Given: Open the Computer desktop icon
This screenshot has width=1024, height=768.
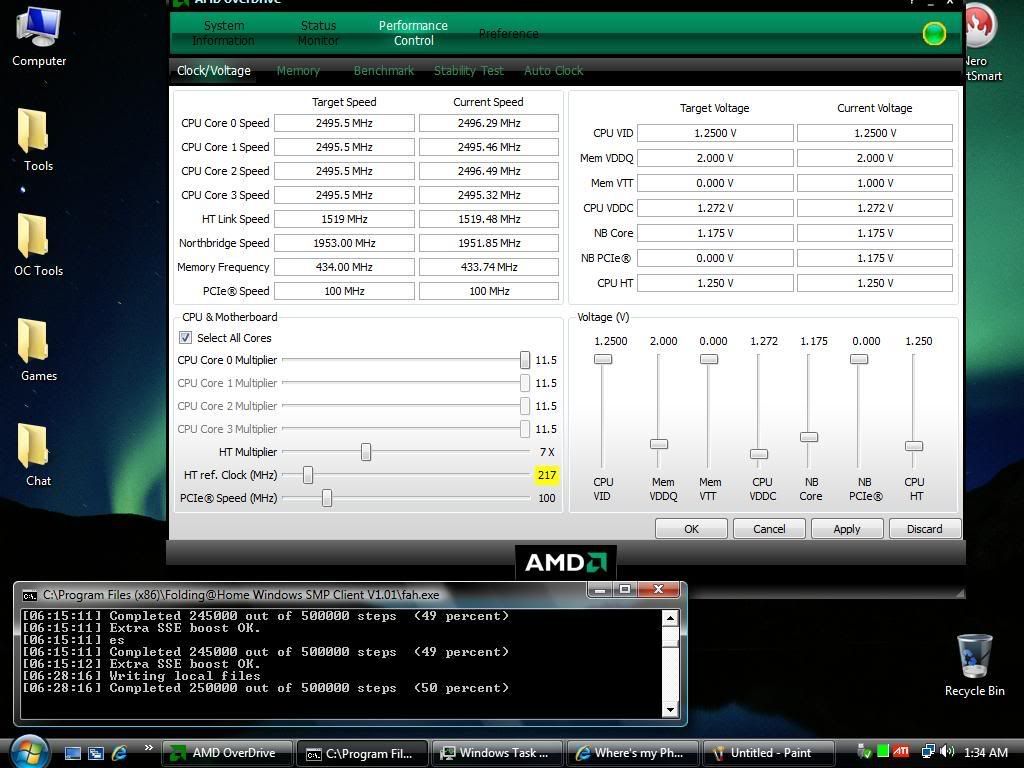Looking at the screenshot, I should point(39,36).
